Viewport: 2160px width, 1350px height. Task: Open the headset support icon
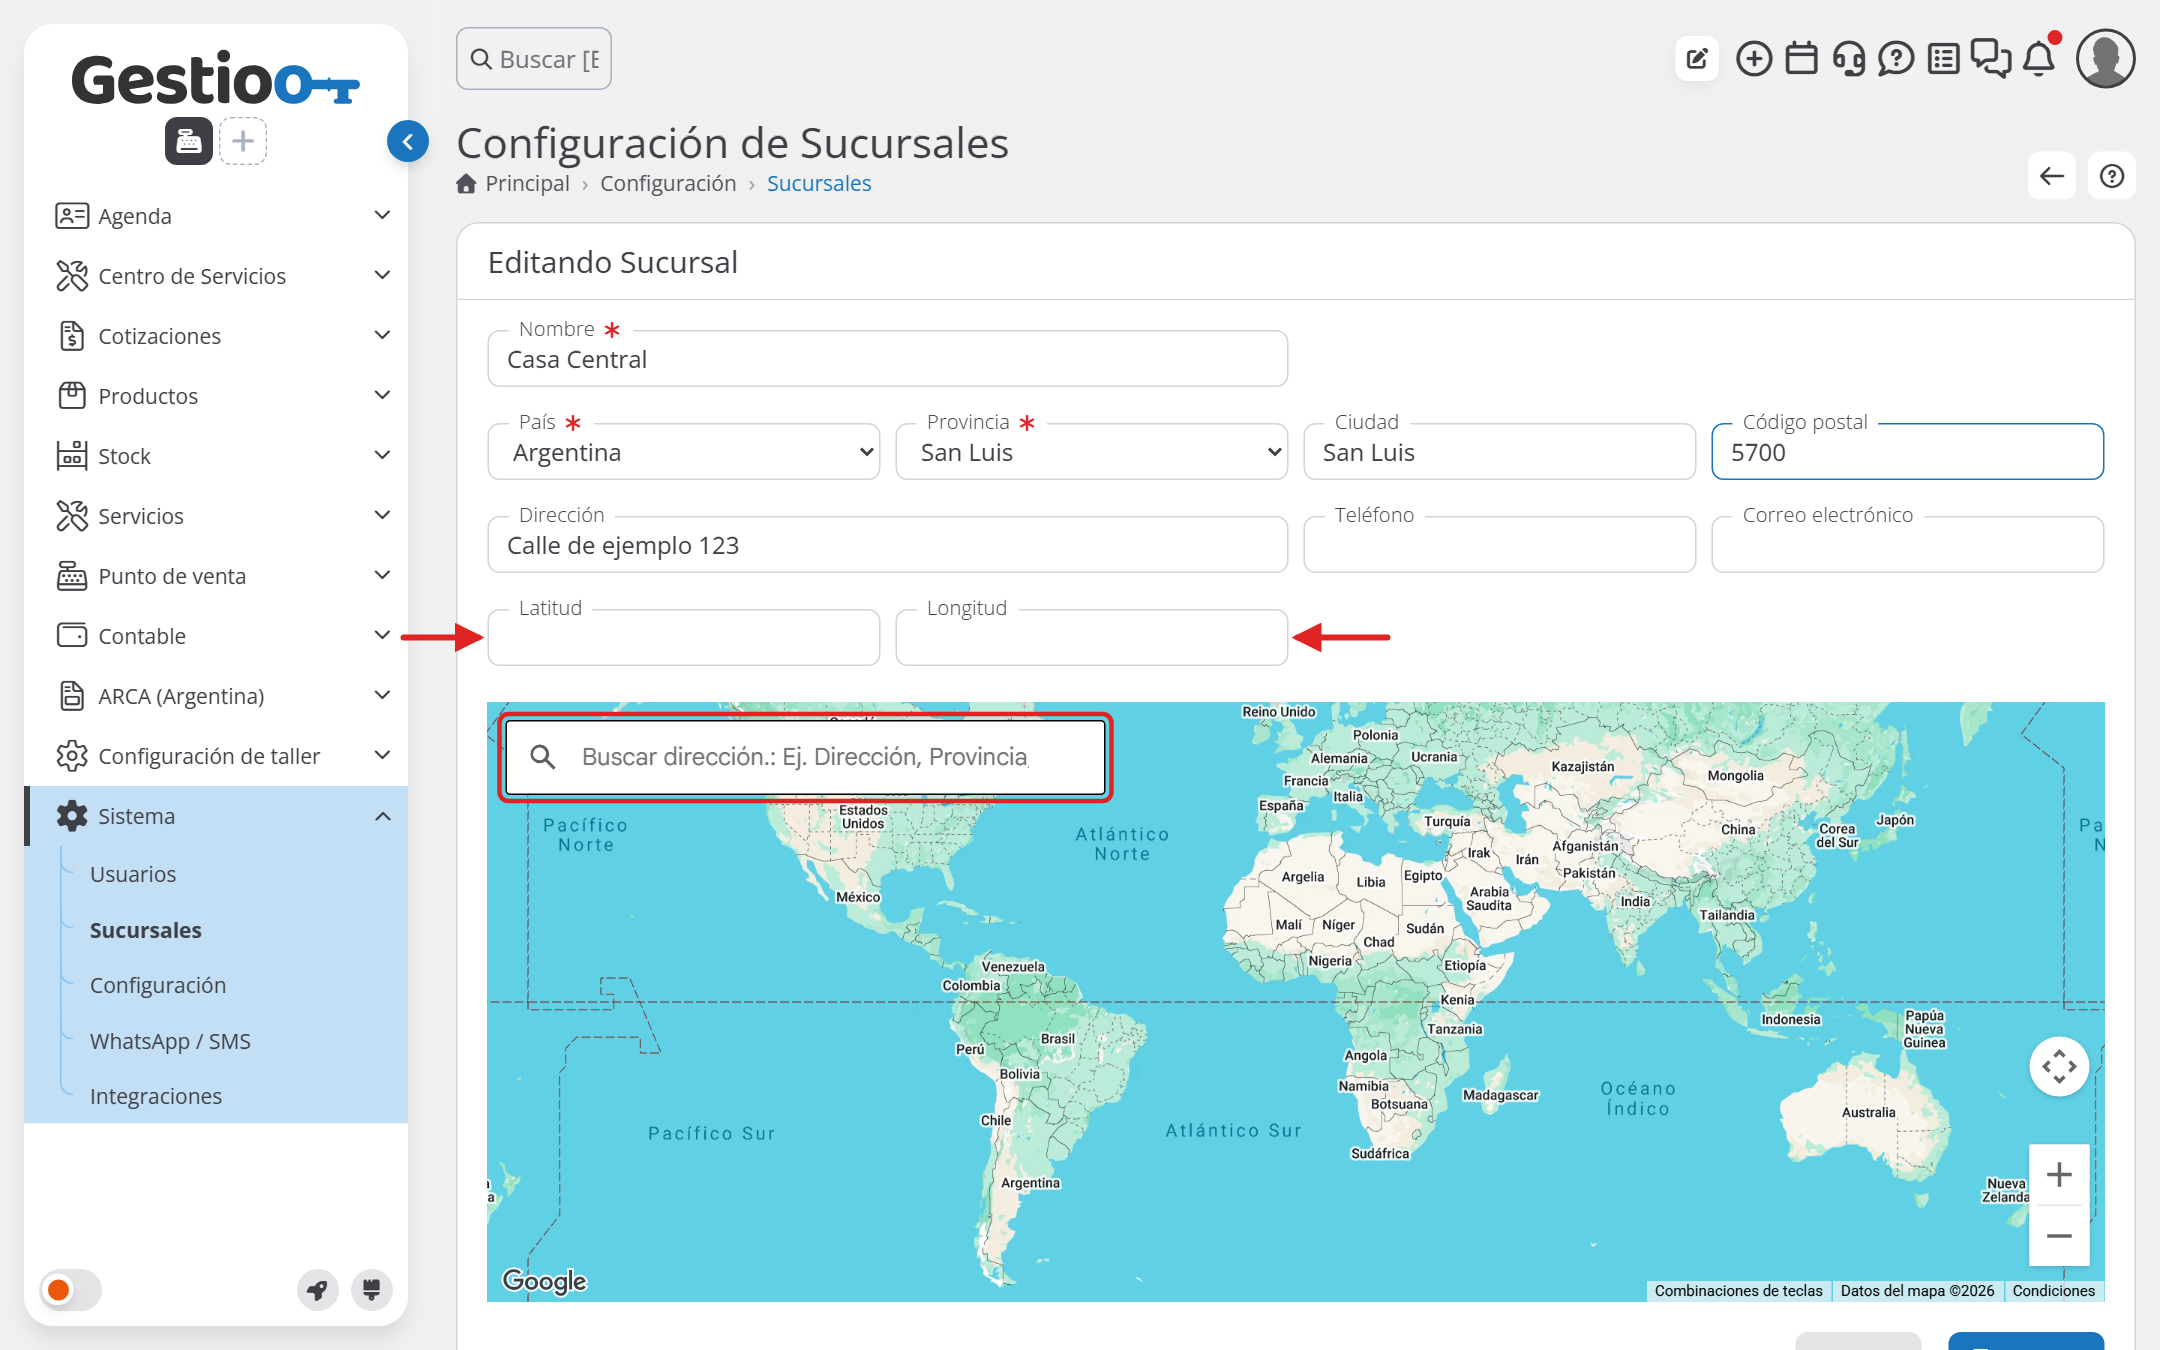pyautogui.click(x=1848, y=59)
